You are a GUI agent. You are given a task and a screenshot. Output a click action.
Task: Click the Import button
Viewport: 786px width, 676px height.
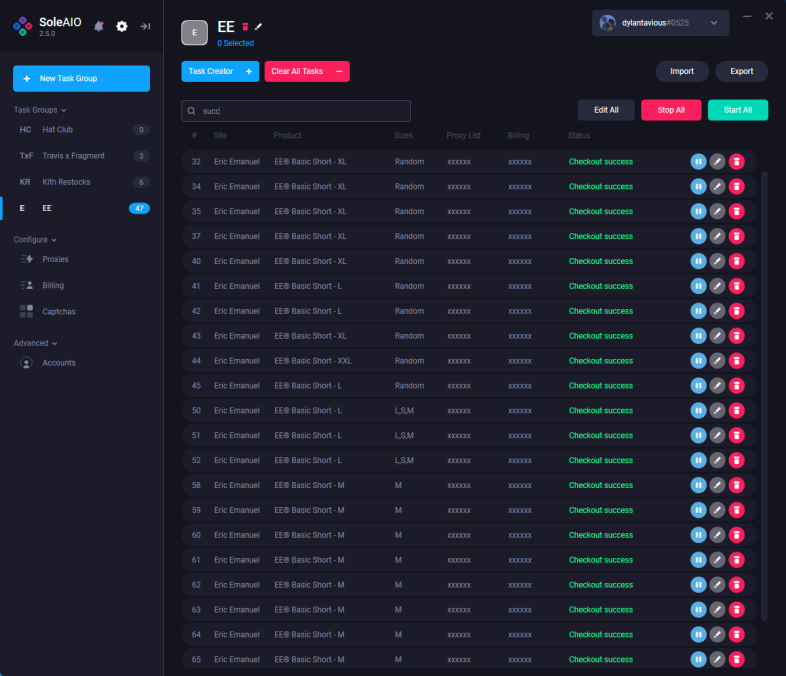[682, 71]
